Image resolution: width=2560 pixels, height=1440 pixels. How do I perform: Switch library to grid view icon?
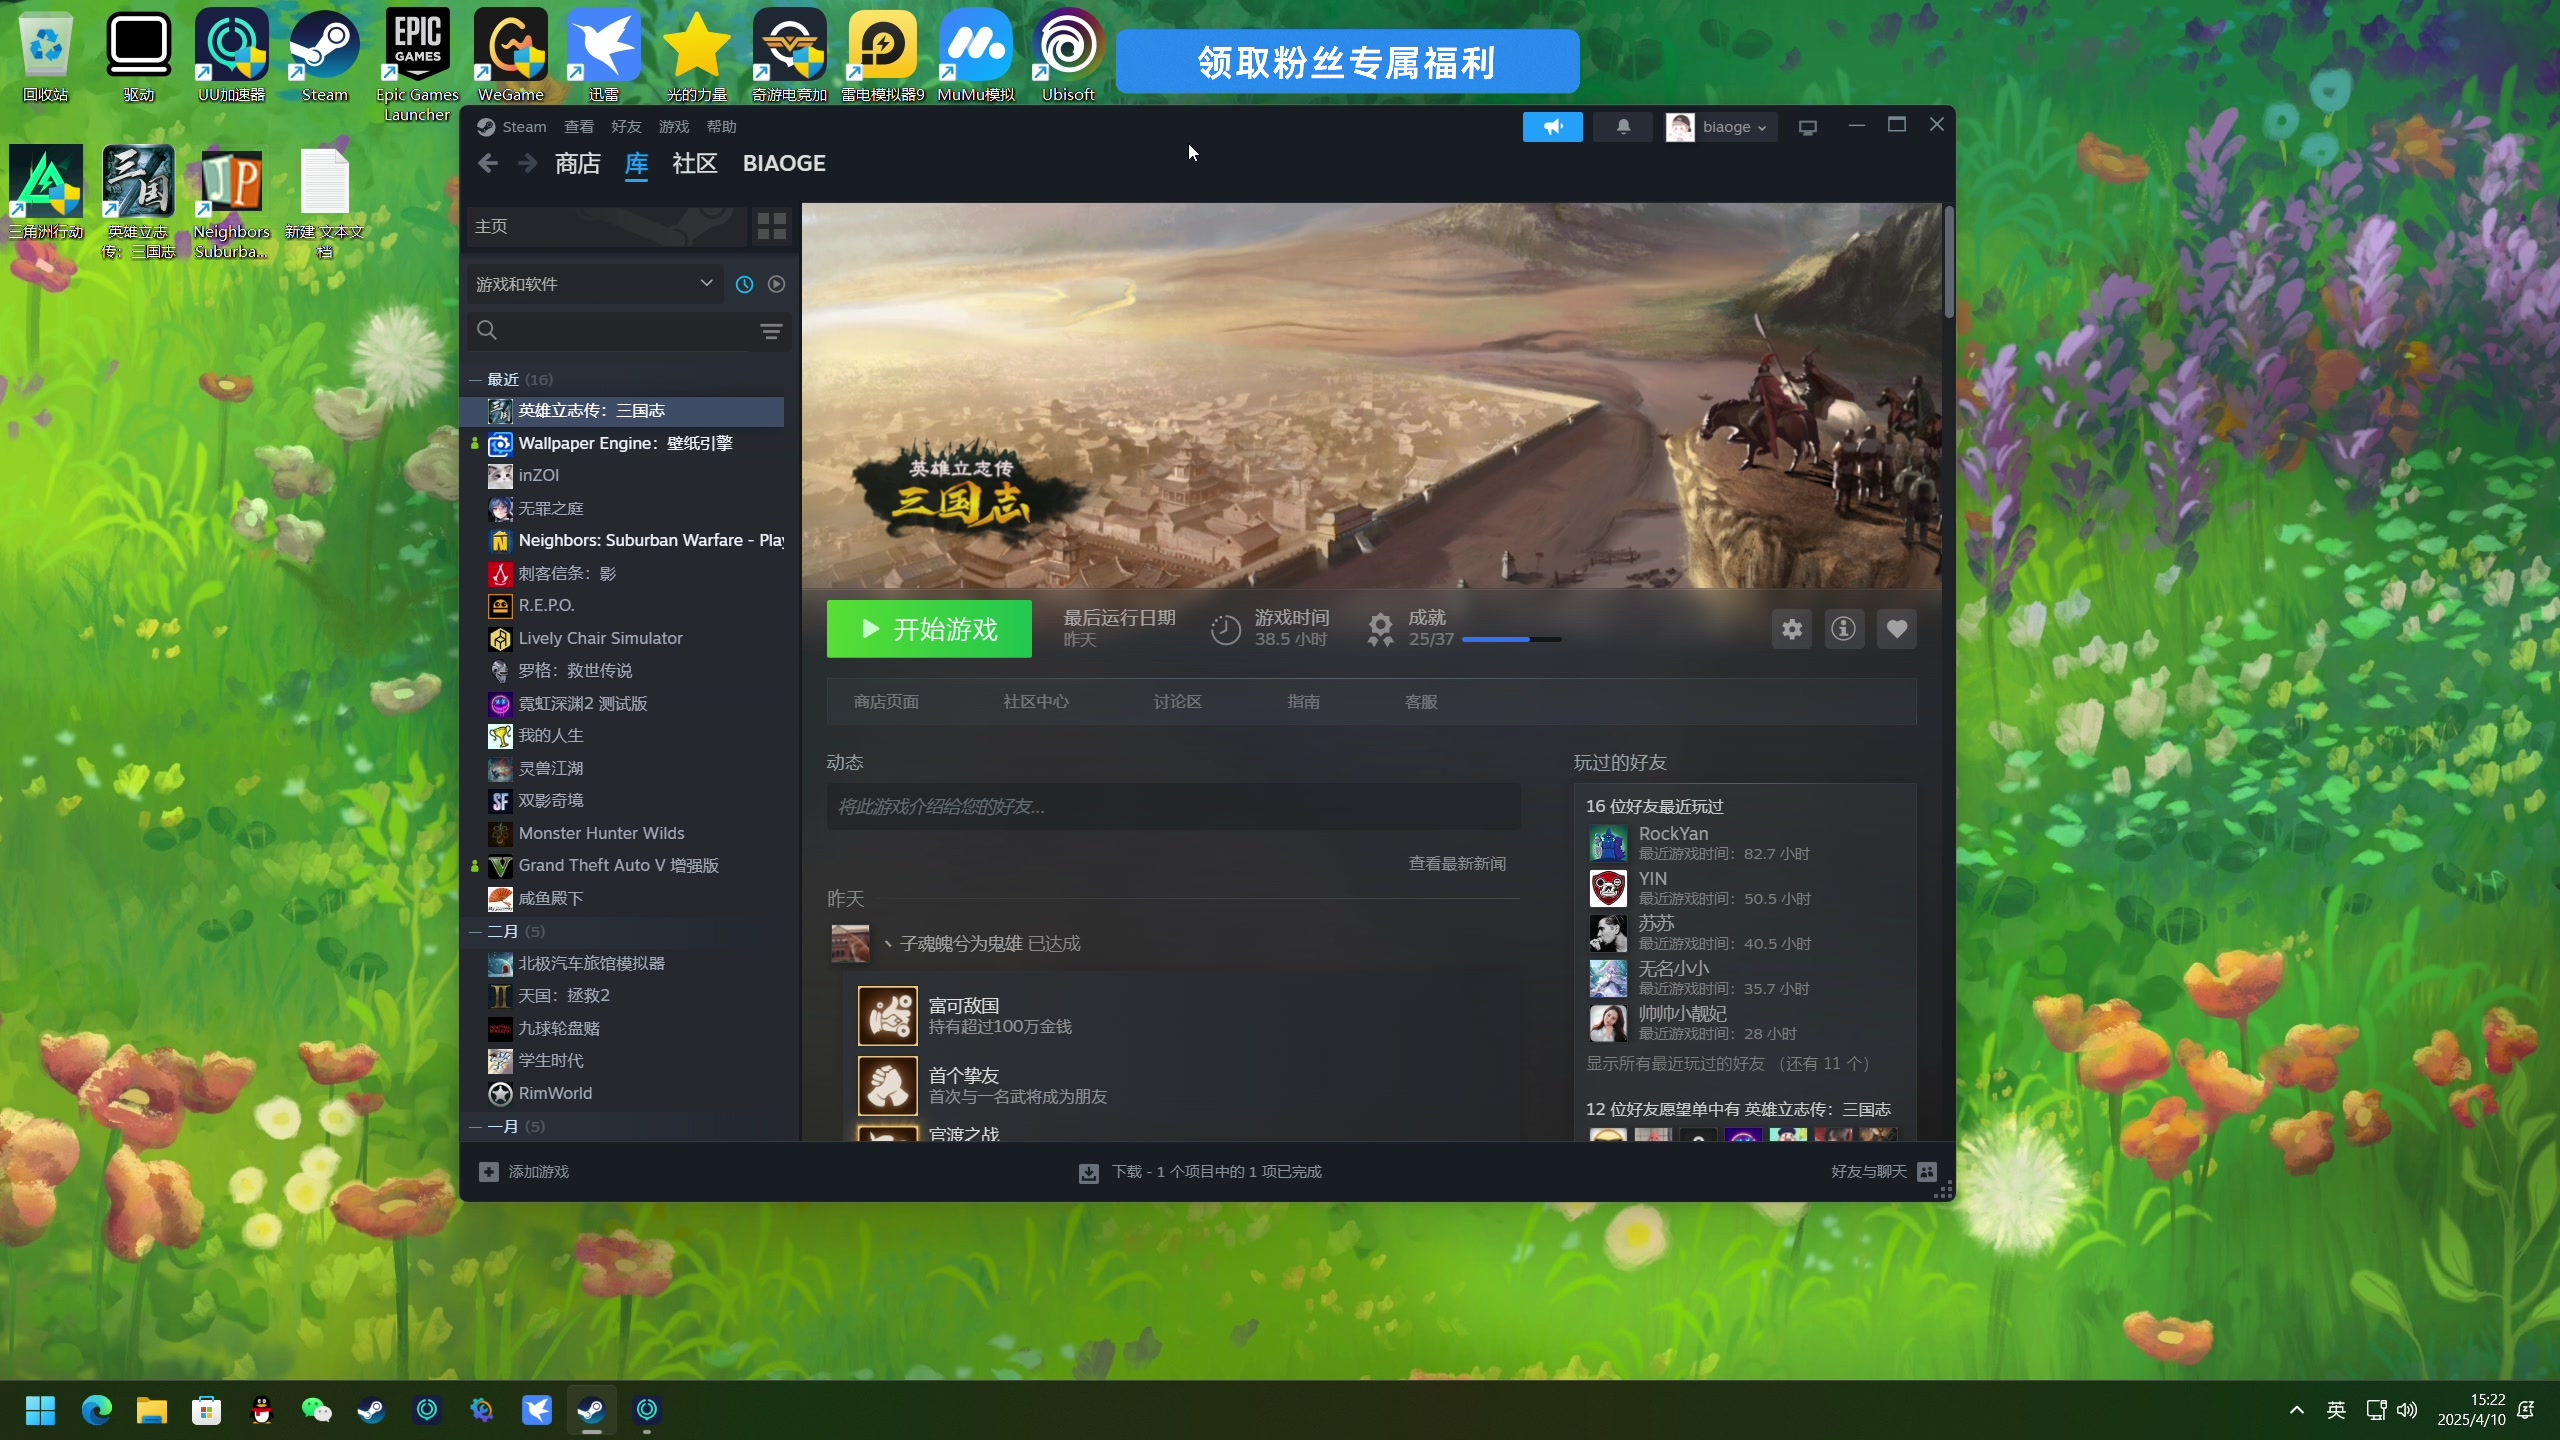click(771, 226)
